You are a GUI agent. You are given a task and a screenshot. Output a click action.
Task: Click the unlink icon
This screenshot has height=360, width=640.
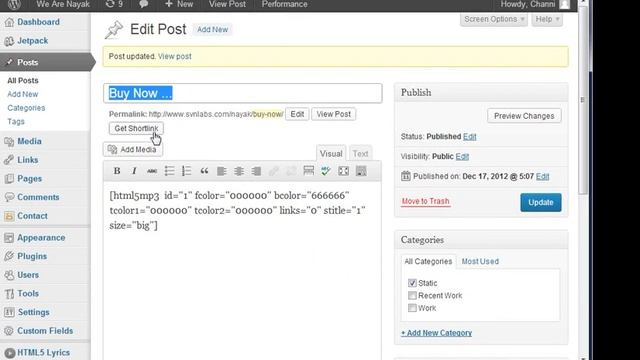pos(291,171)
